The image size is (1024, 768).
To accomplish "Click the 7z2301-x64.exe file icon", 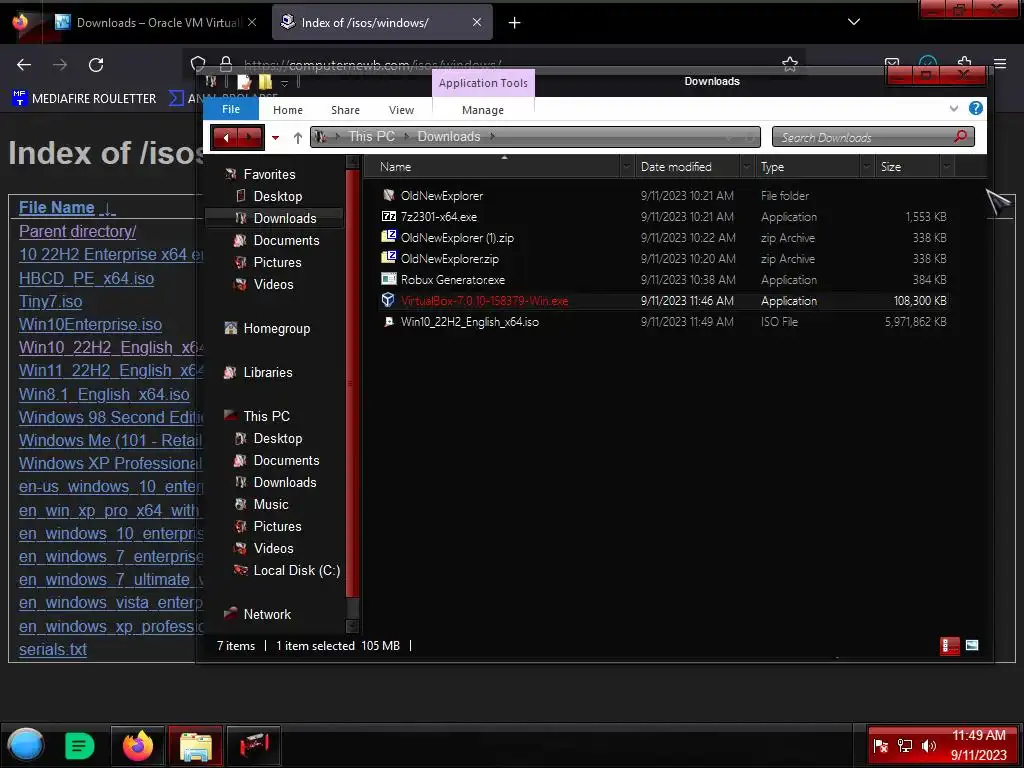I will [389, 216].
